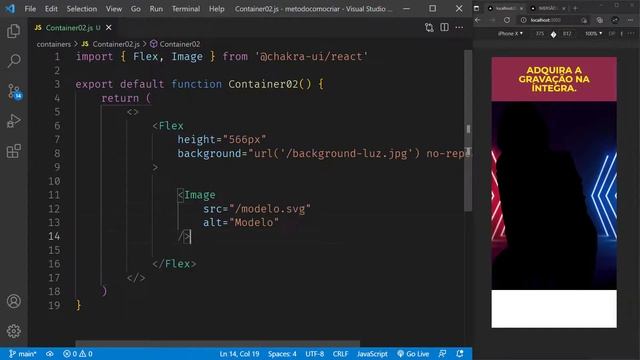The height and width of the screenshot is (360, 640).
Task: Open the Explorer view in activity bar
Action: (13, 31)
